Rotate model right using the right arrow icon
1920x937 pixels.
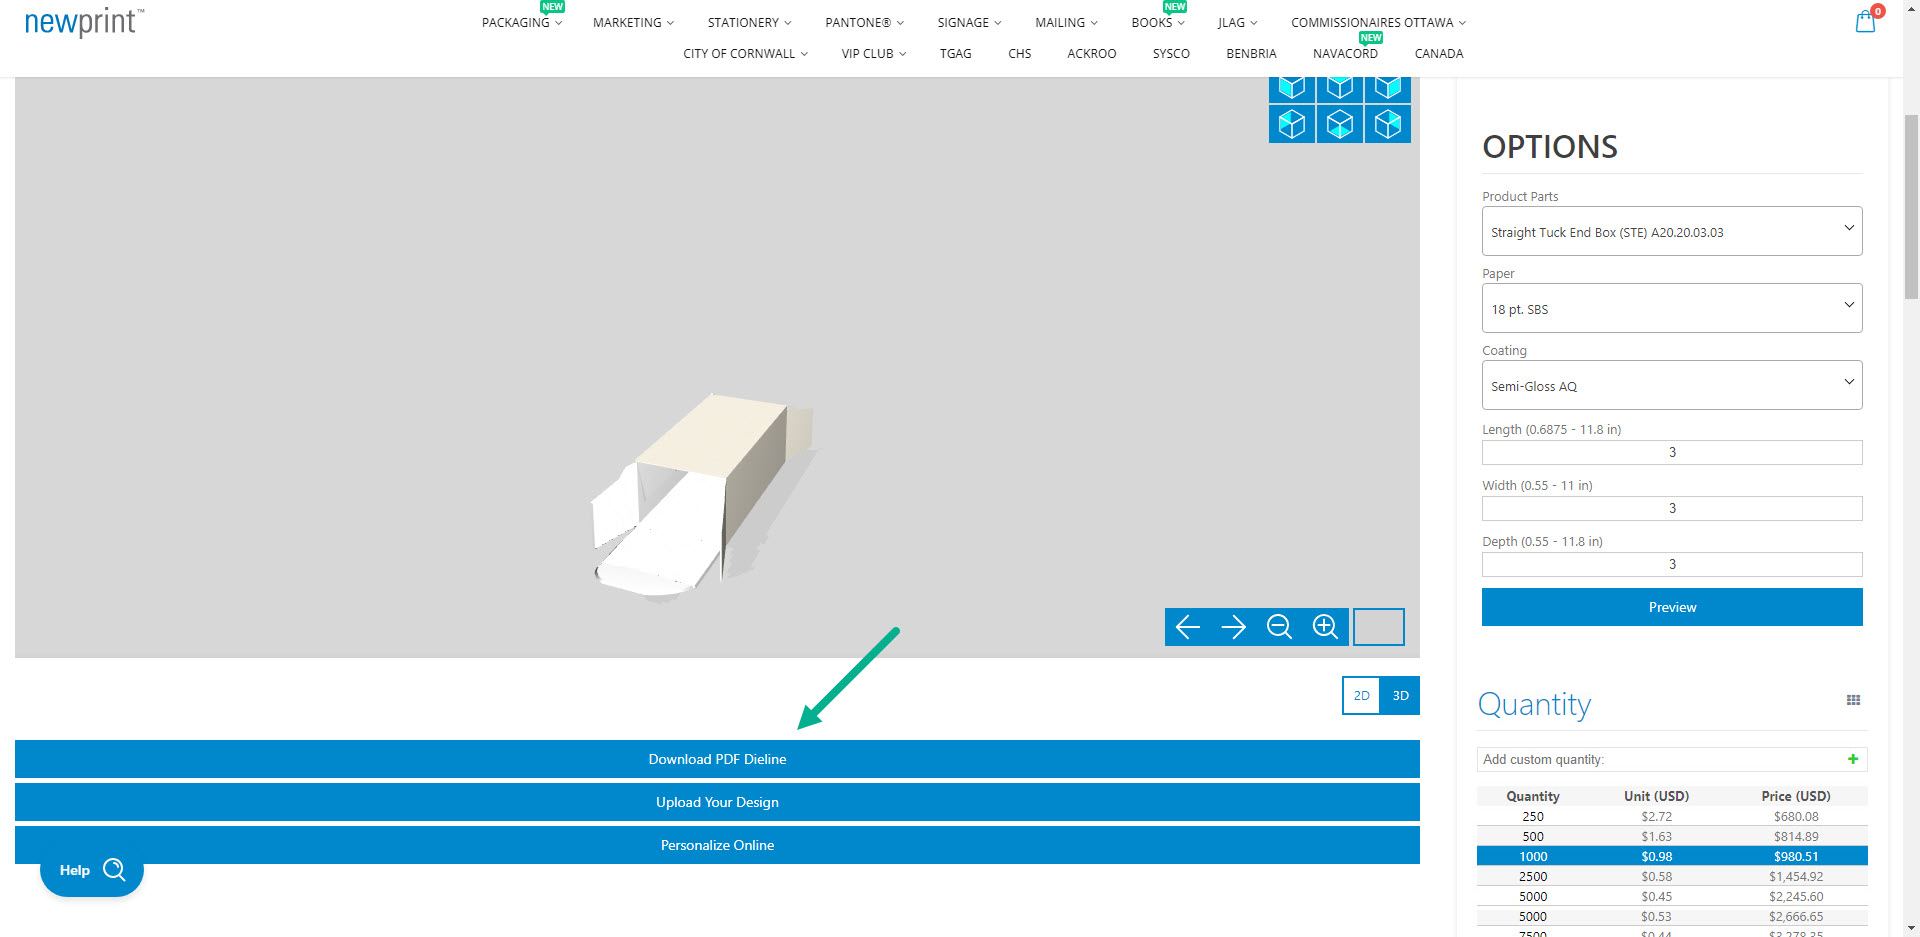click(x=1233, y=627)
